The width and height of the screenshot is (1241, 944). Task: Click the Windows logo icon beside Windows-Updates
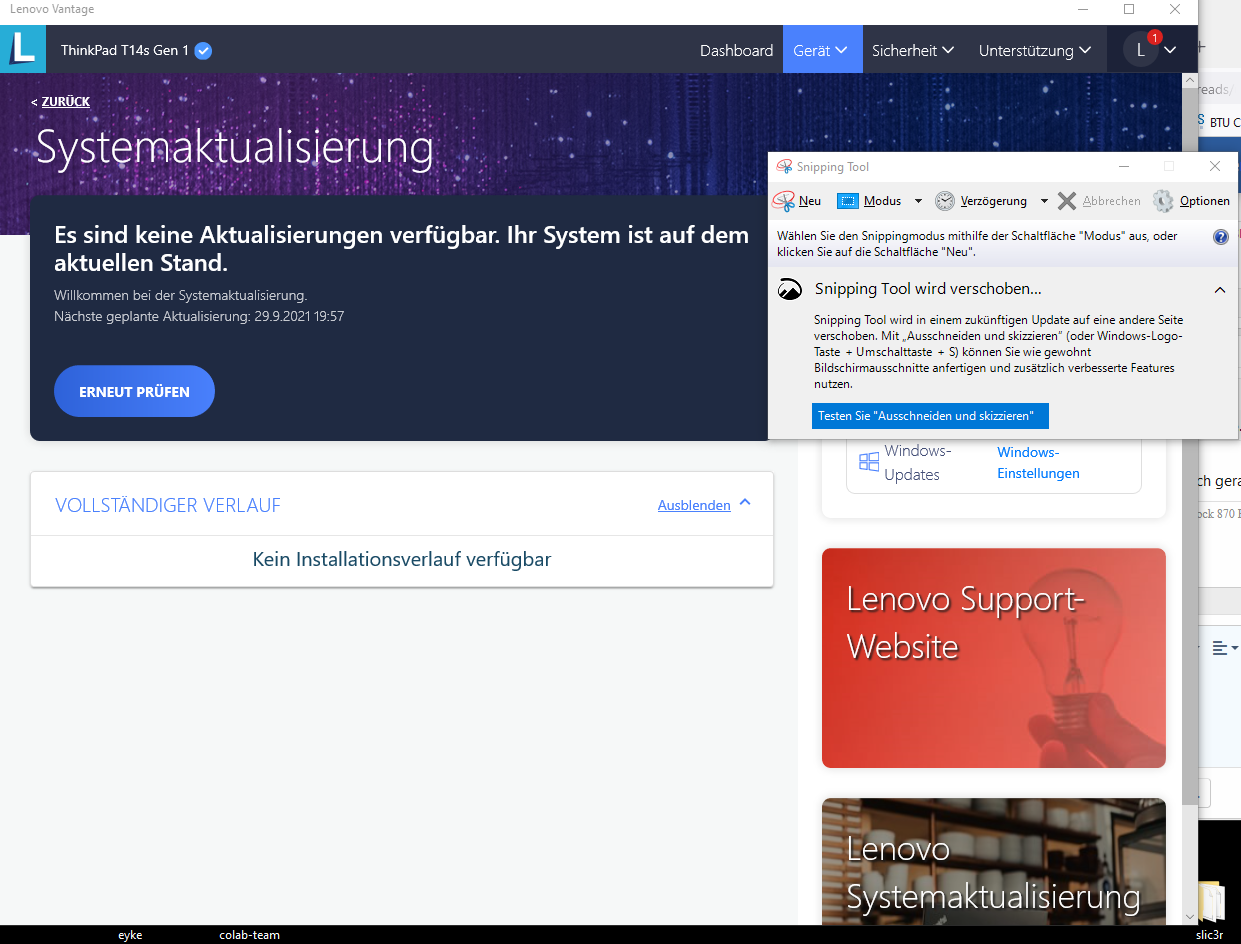tap(869, 462)
